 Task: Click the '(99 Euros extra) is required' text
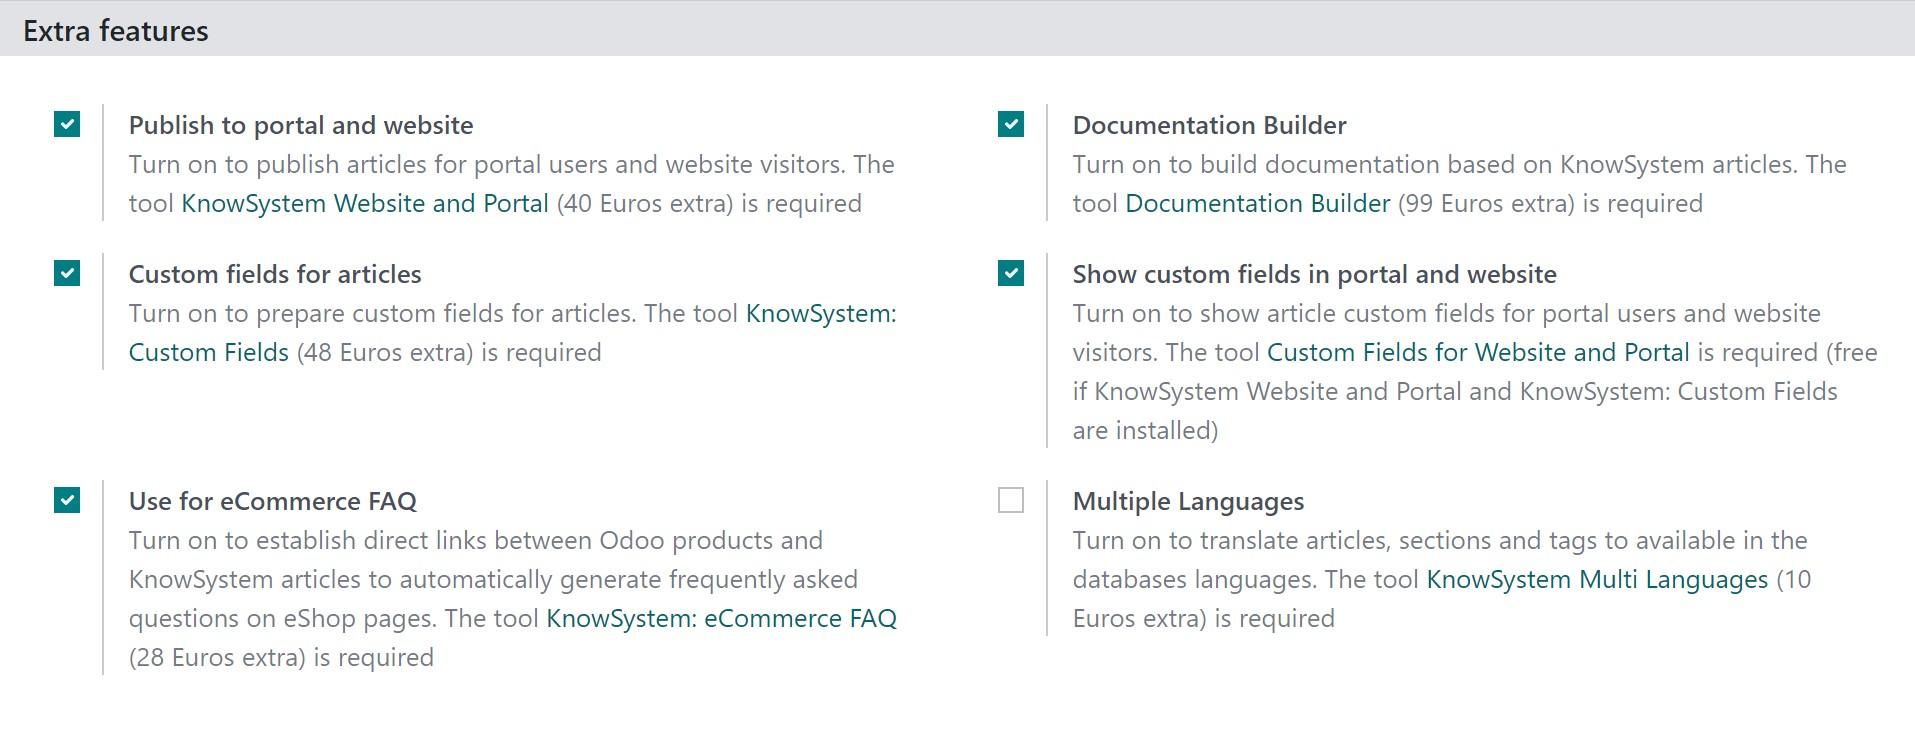[1550, 203]
